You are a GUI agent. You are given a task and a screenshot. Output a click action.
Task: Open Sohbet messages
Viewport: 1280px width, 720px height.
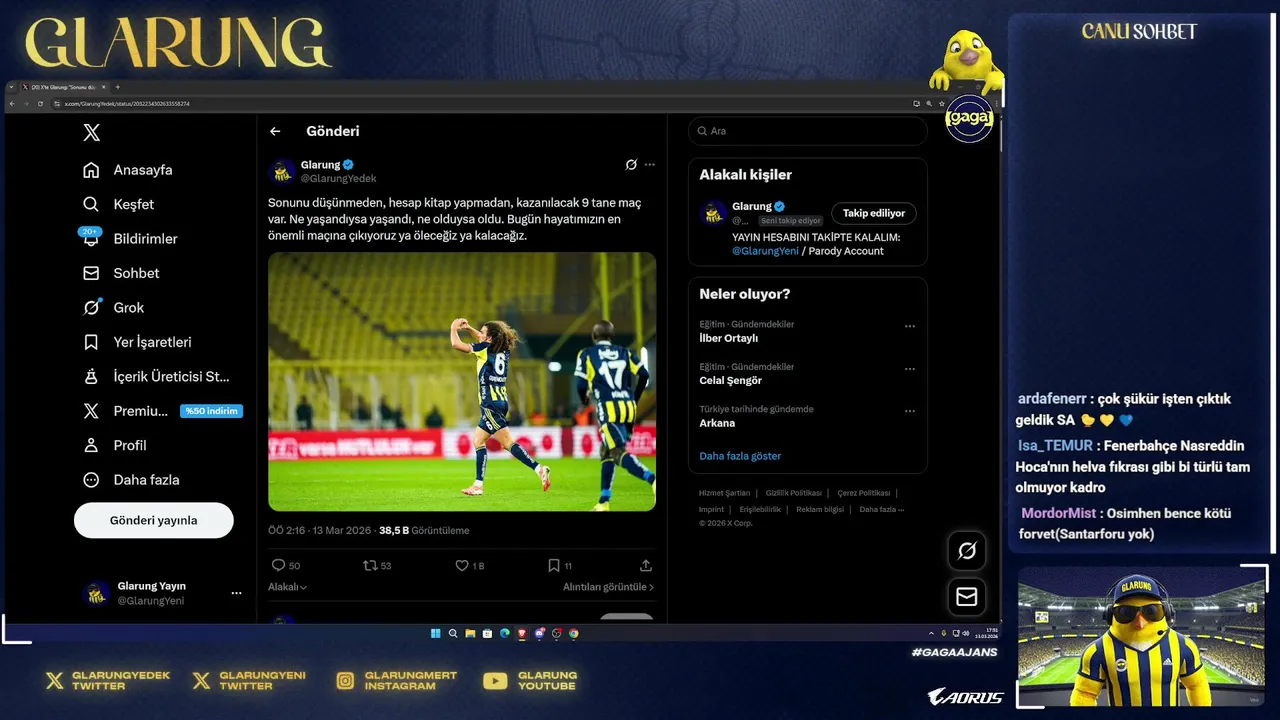point(121,273)
